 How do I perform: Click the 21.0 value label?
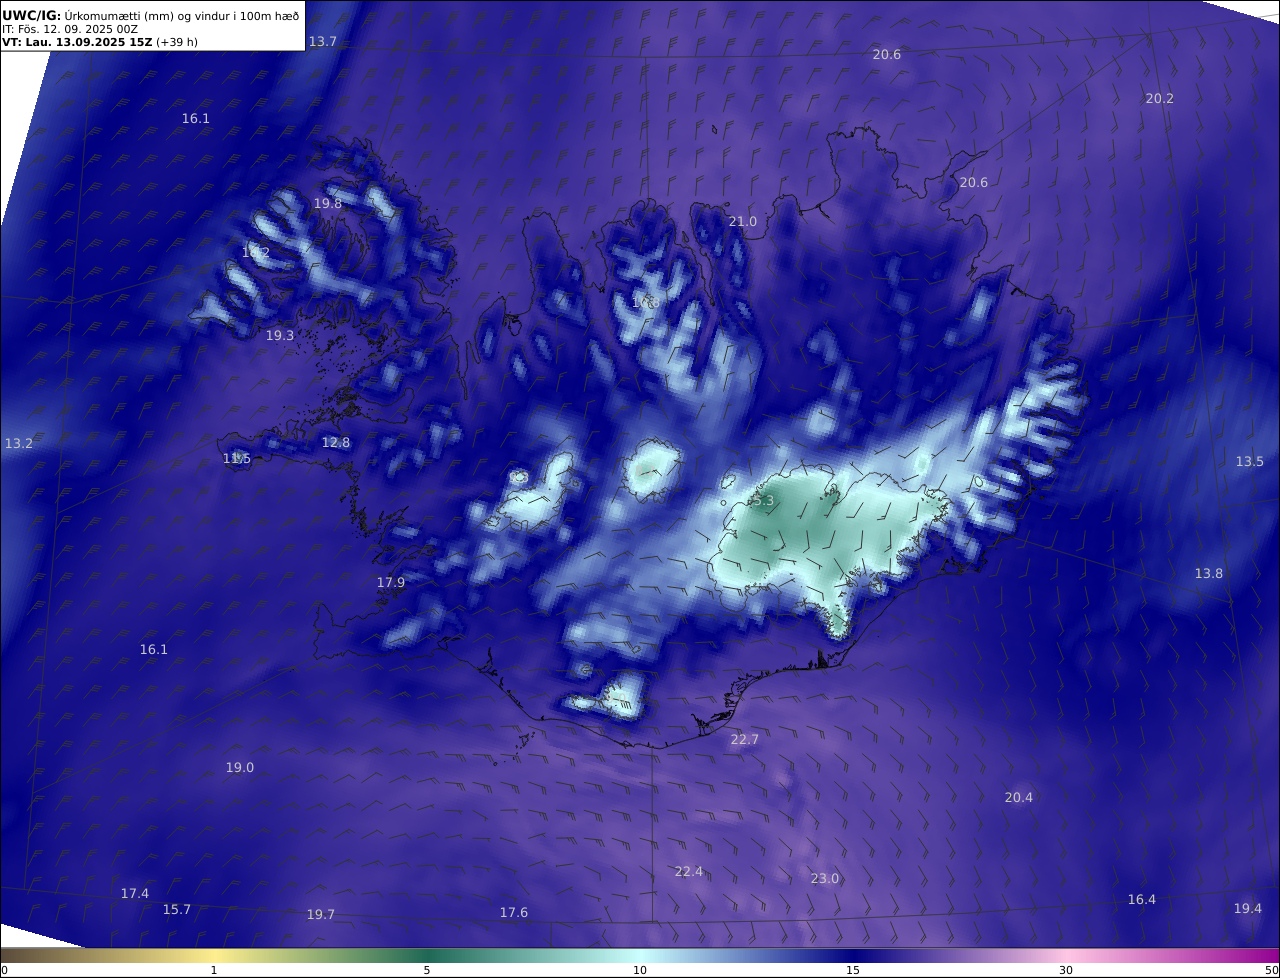tap(742, 222)
